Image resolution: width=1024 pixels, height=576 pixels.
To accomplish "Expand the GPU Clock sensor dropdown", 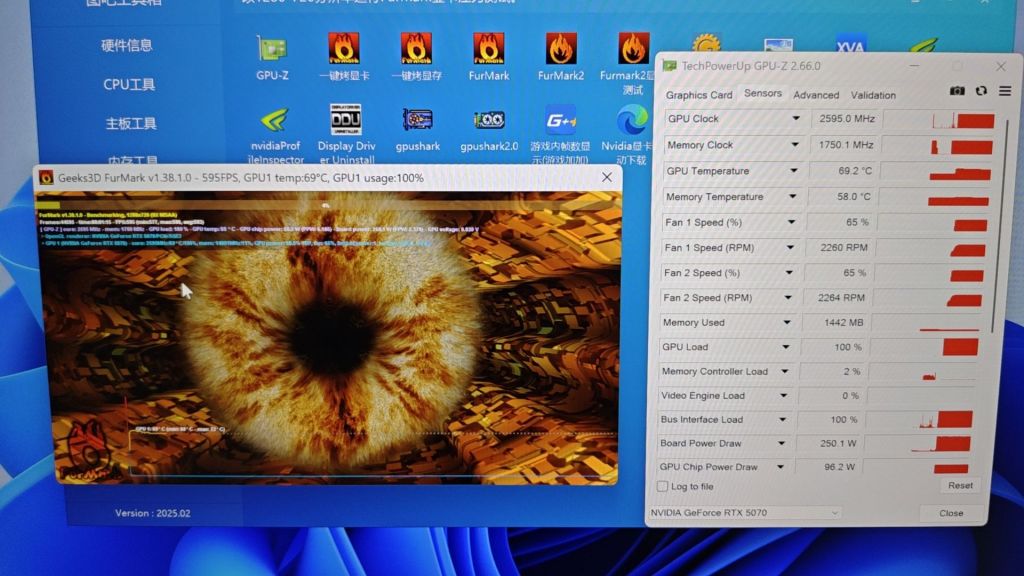I will 796,119.
